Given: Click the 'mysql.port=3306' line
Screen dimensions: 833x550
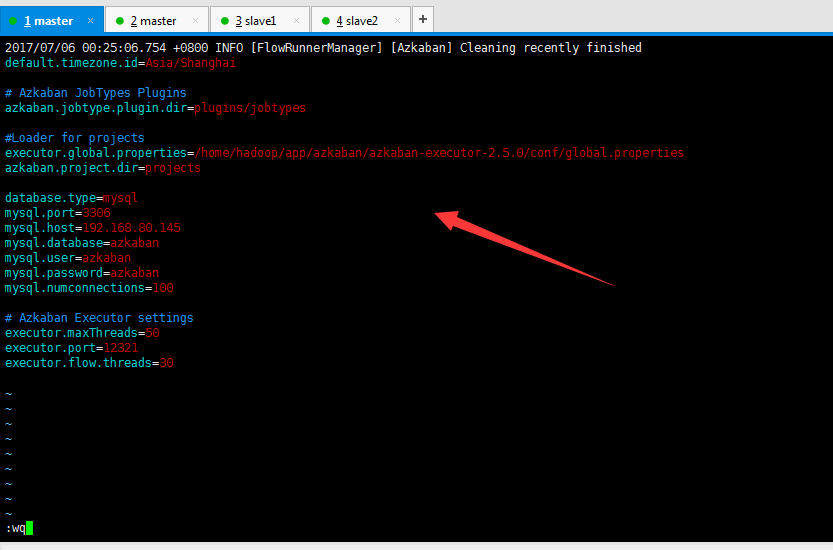Looking at the screenshot, I should [x=57, y=213].
